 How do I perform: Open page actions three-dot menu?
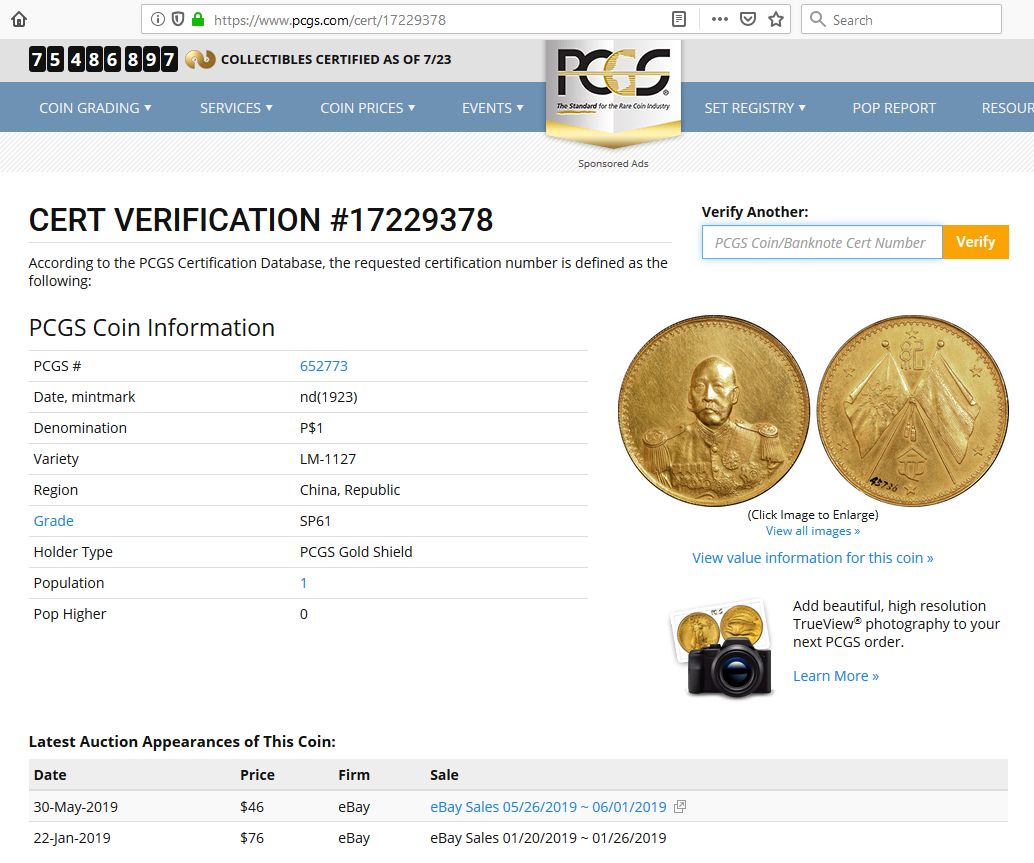click(x=720, y=19)
